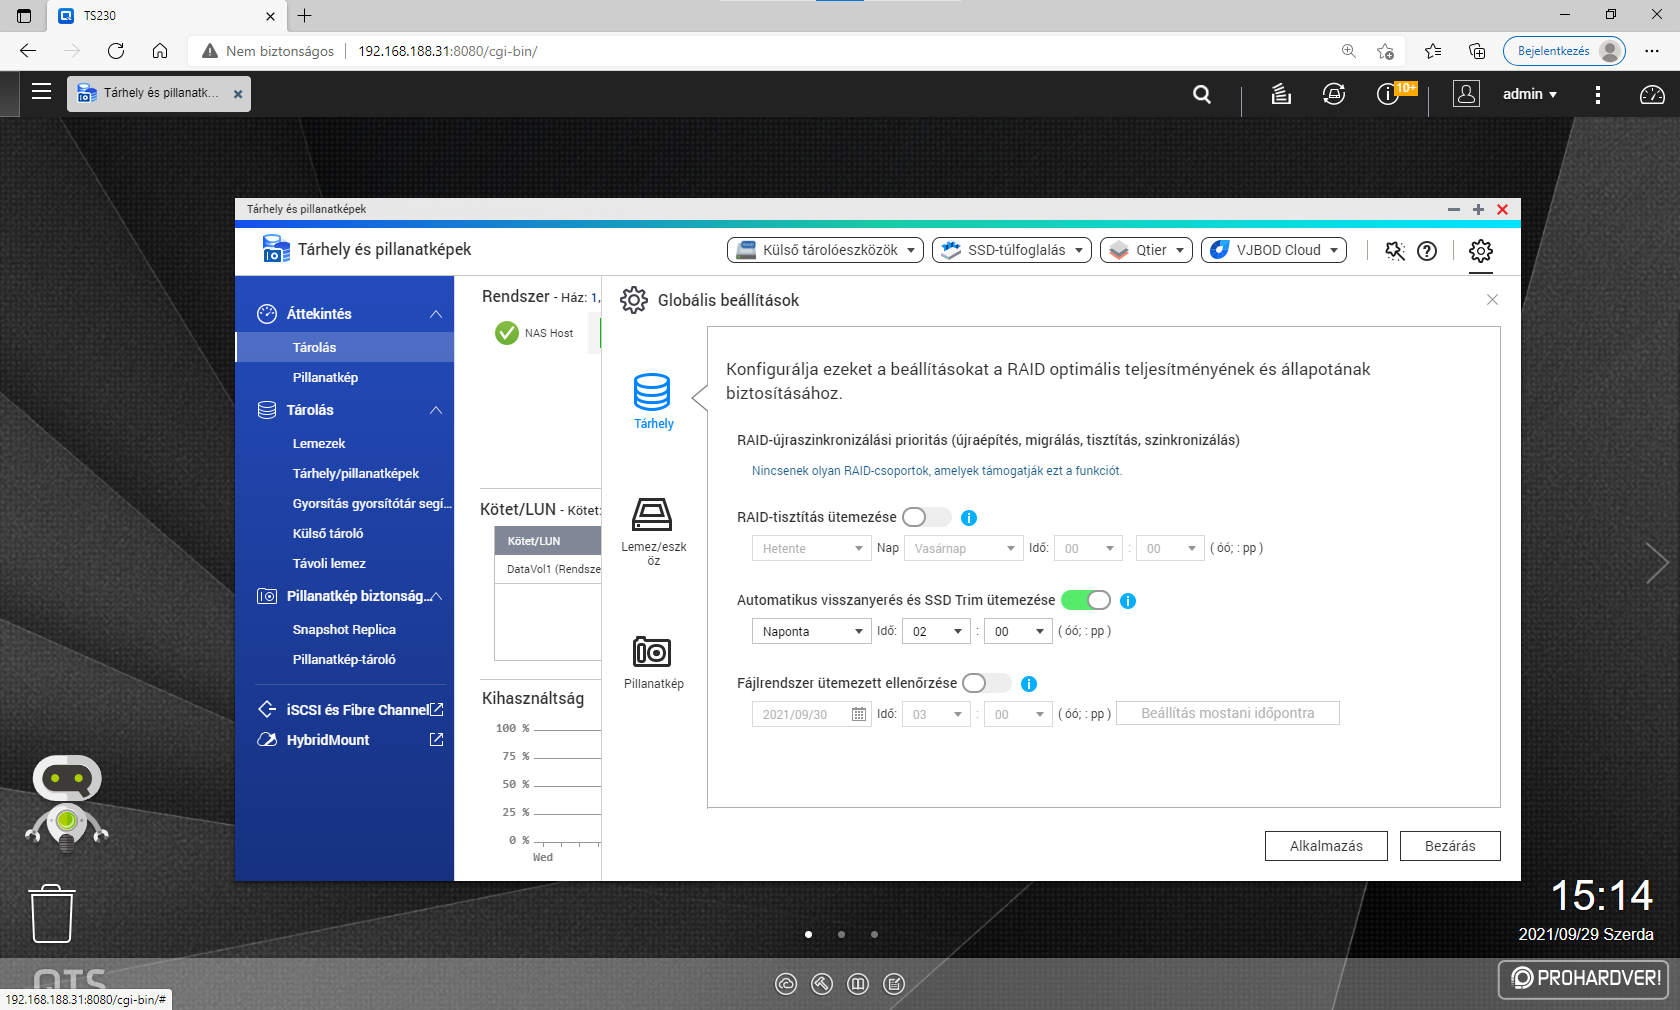Open the VJBOD Cloud dropdown
This screenshot has width=1680, height=1010.
tap(1274, 250)
